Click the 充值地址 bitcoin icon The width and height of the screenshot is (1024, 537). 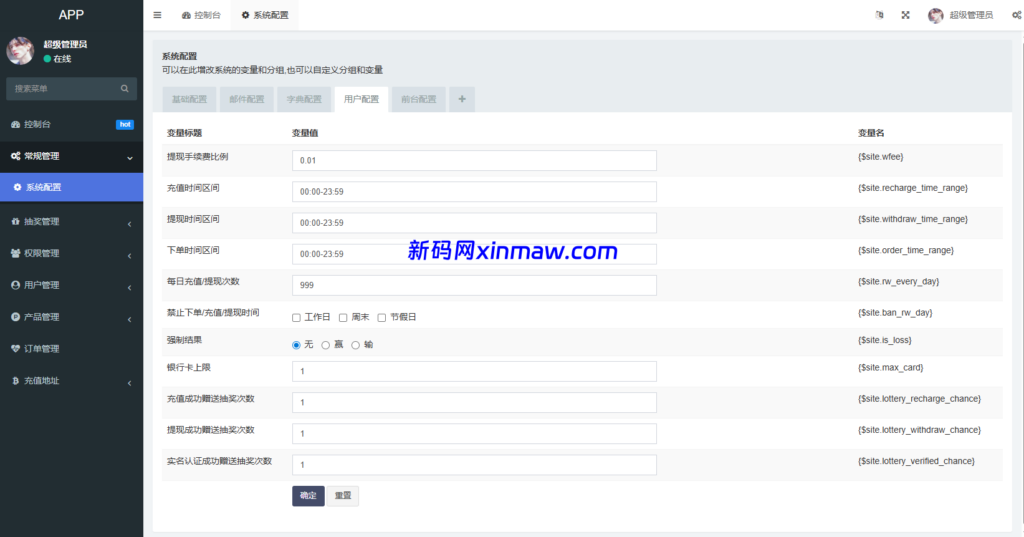[x=16, y=381]
